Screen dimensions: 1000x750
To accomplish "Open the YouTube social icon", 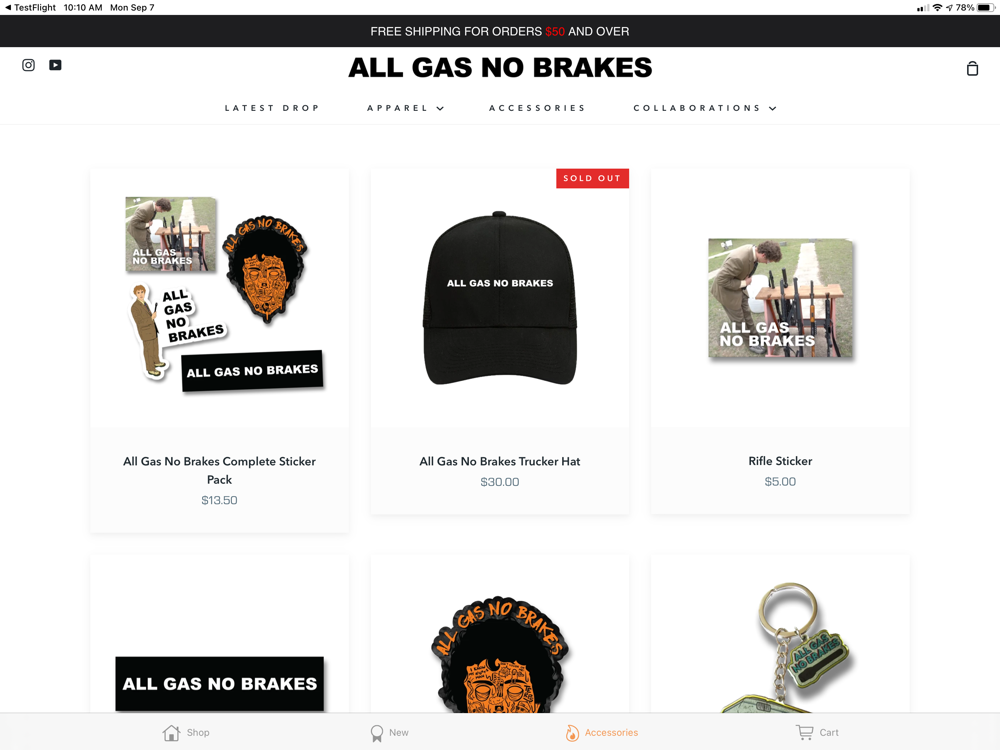I will click(x=55, y=65).
